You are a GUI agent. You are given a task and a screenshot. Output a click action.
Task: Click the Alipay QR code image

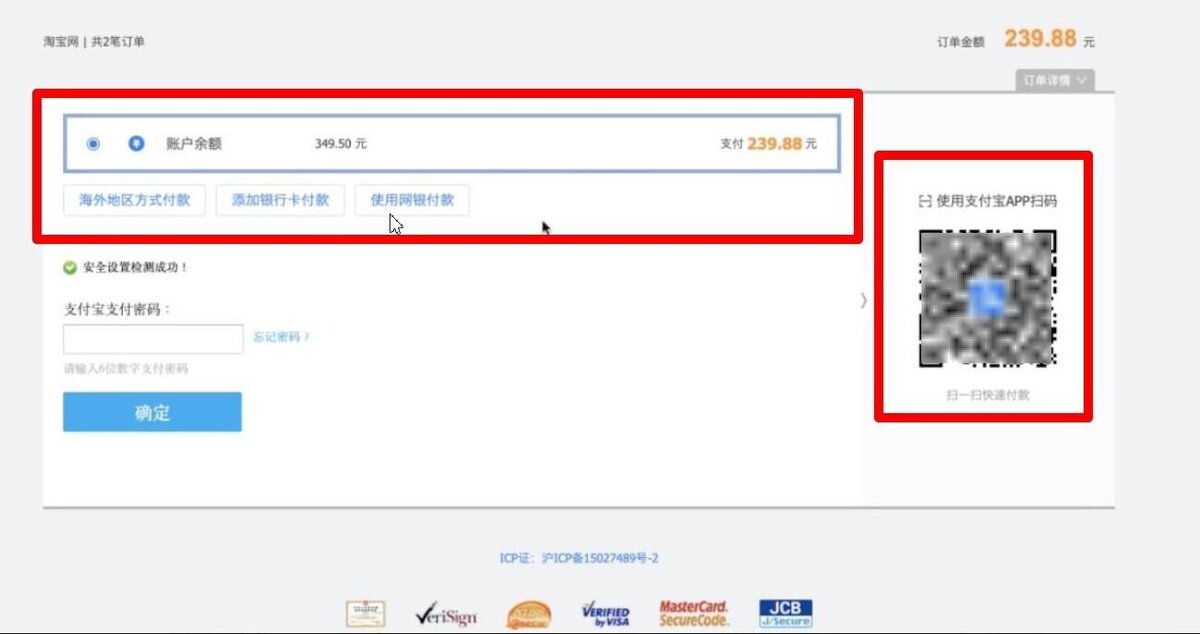pyautogui.click(x=988, y=299)
